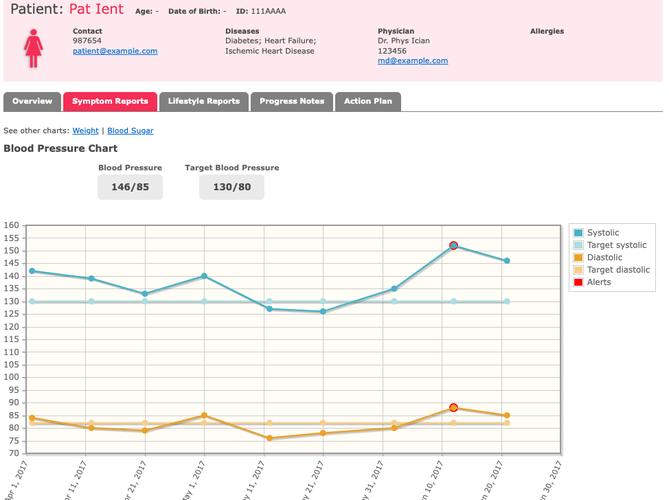The width and height of the screenshot is (669, 500).
Task: Switch to the Lifestyle Reports tab
Action: coord(204,102)
